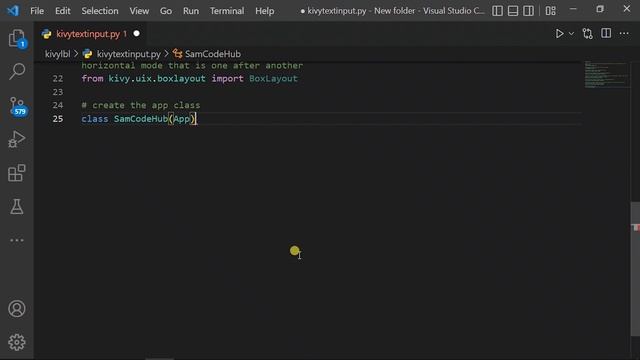Open the Help menu

(x=264, y=11)
